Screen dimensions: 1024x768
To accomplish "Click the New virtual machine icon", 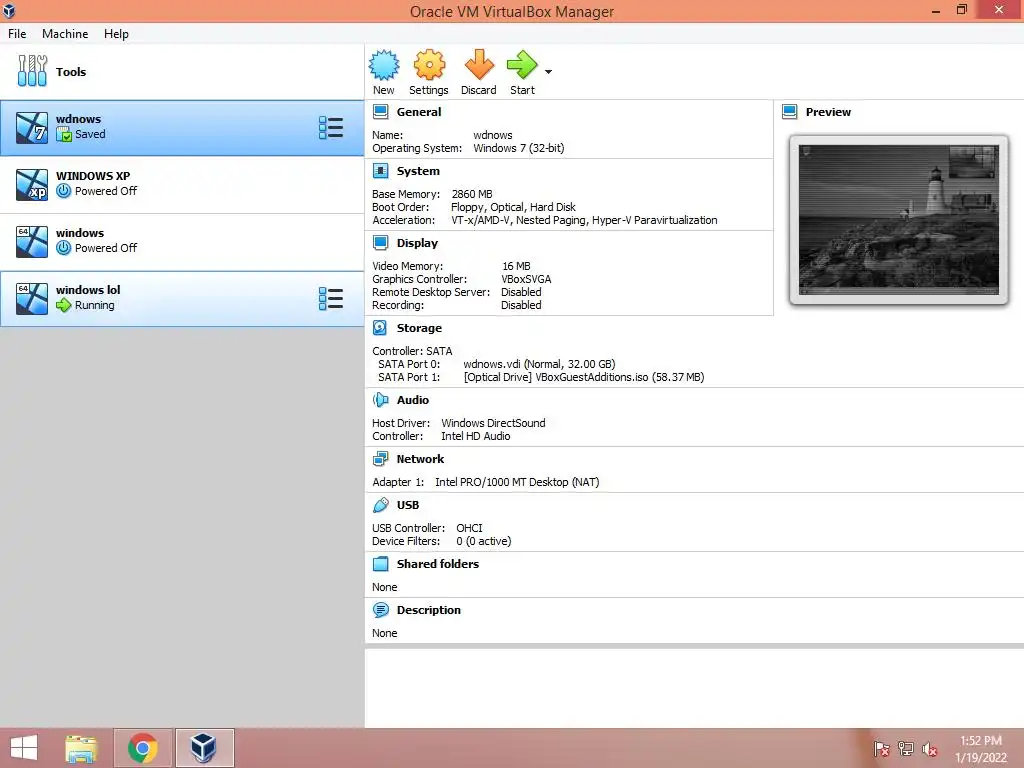I will pos(383,65).
